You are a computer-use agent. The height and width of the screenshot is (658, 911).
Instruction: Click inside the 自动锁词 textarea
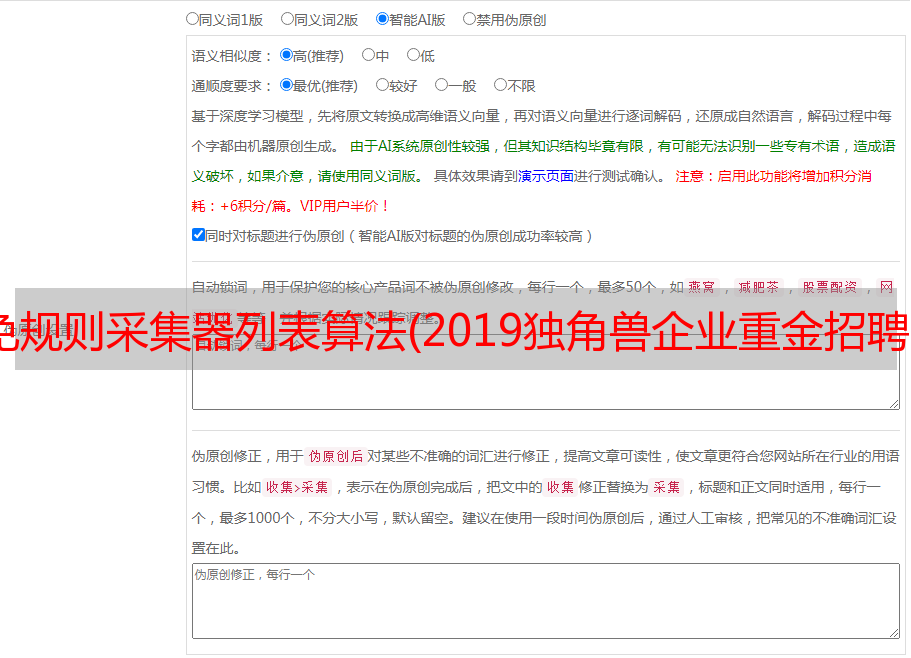click(546, 372)
